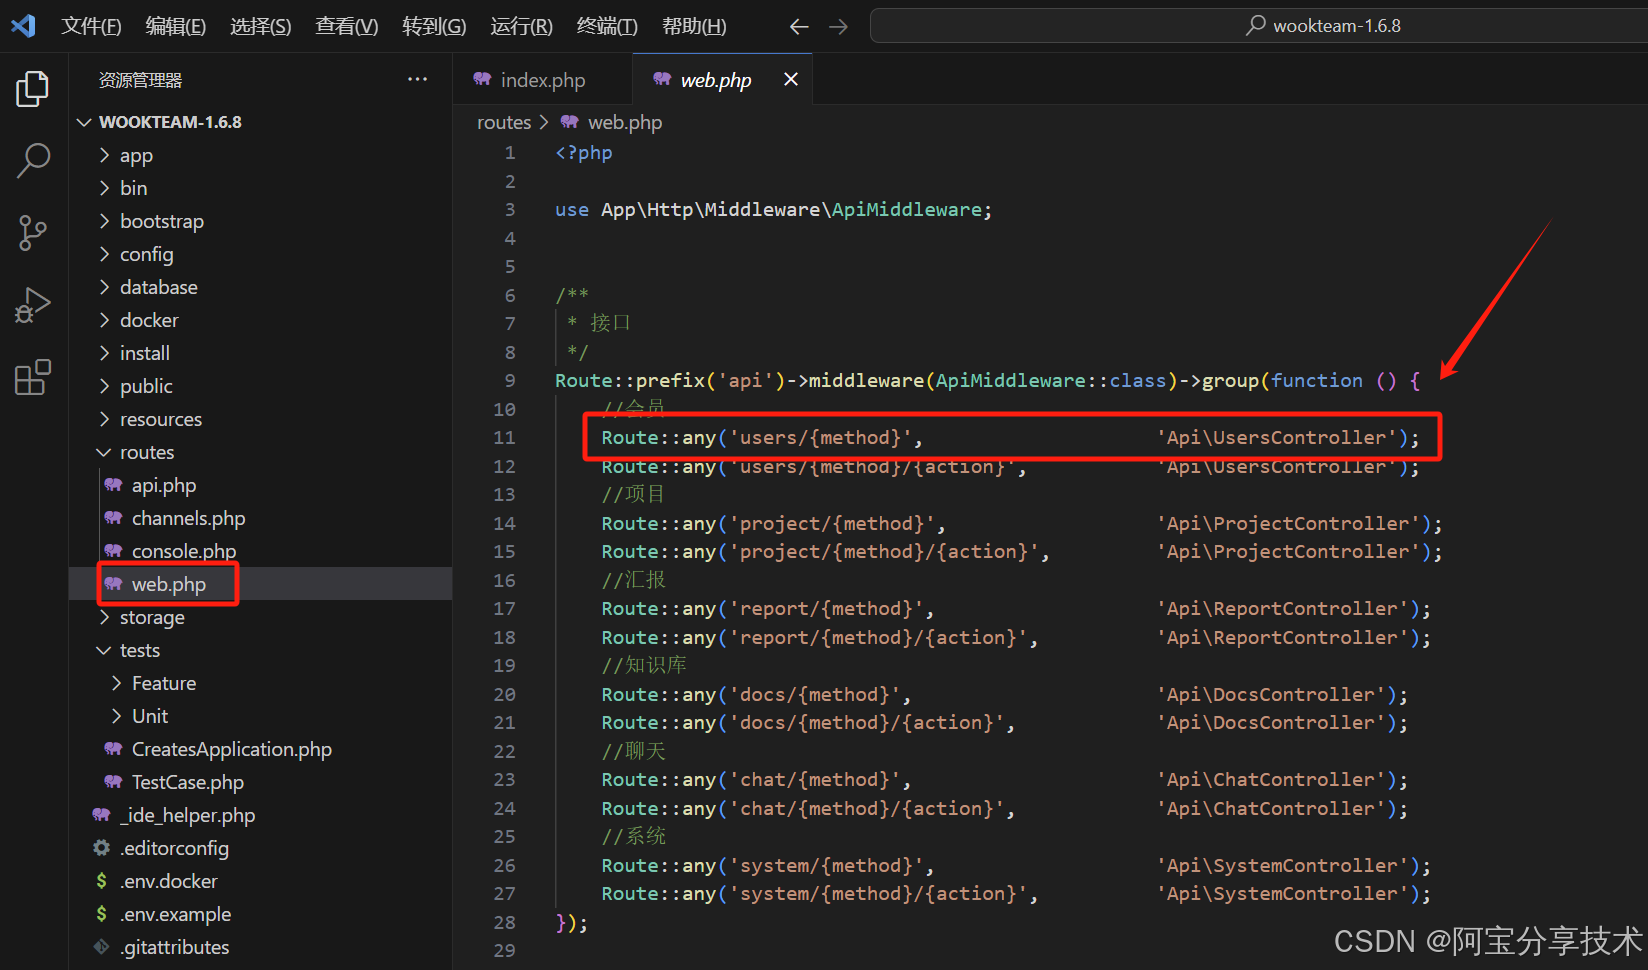The width and height of the screenshot is (1648, 970).
Task: Expand the bootstrap folder
Action: click(x=260, y=221)
